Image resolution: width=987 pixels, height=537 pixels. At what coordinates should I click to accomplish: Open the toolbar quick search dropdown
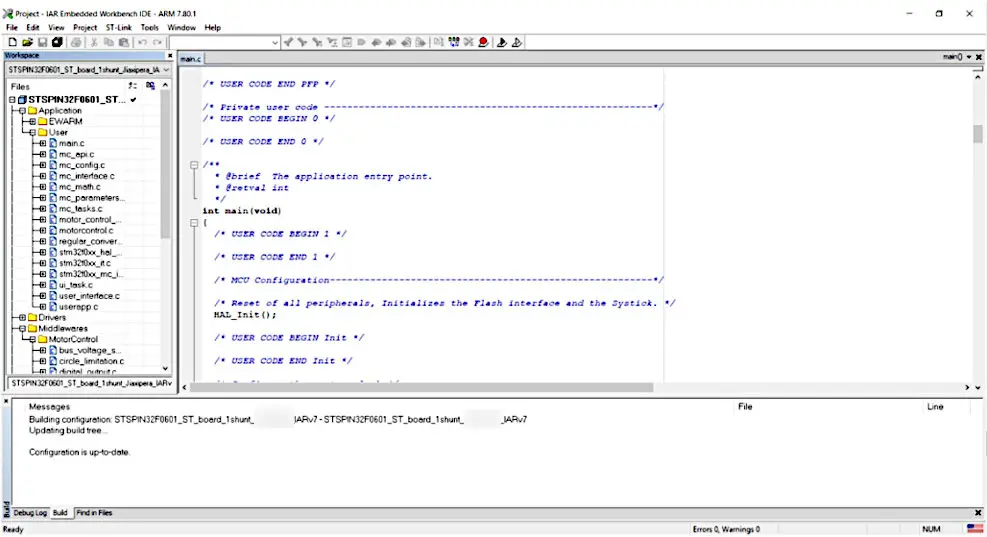coord(276,43)
